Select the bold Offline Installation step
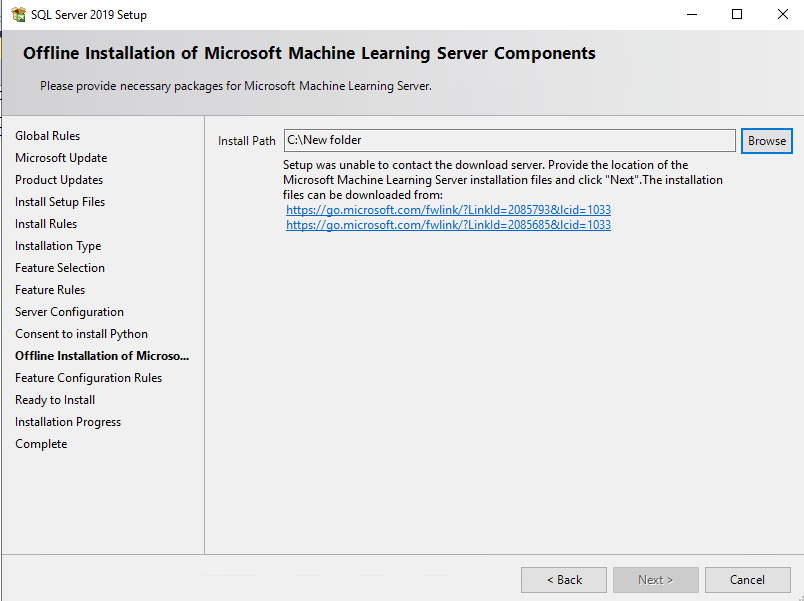Image resolution: width=804 pixels, height=601 pixels. 102,356
